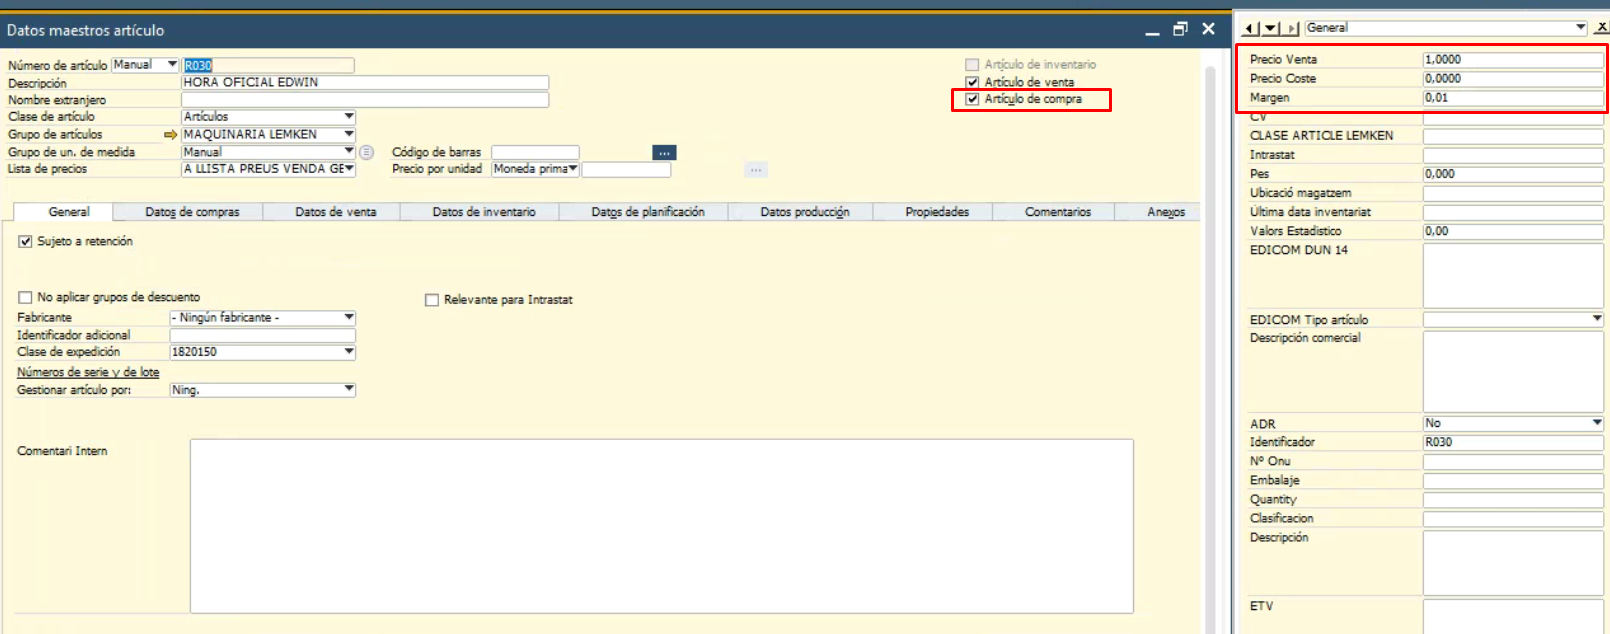Click the Nº Onu field
The width and height of the screenshot is (1610, 634).
tap(1513, 461)
